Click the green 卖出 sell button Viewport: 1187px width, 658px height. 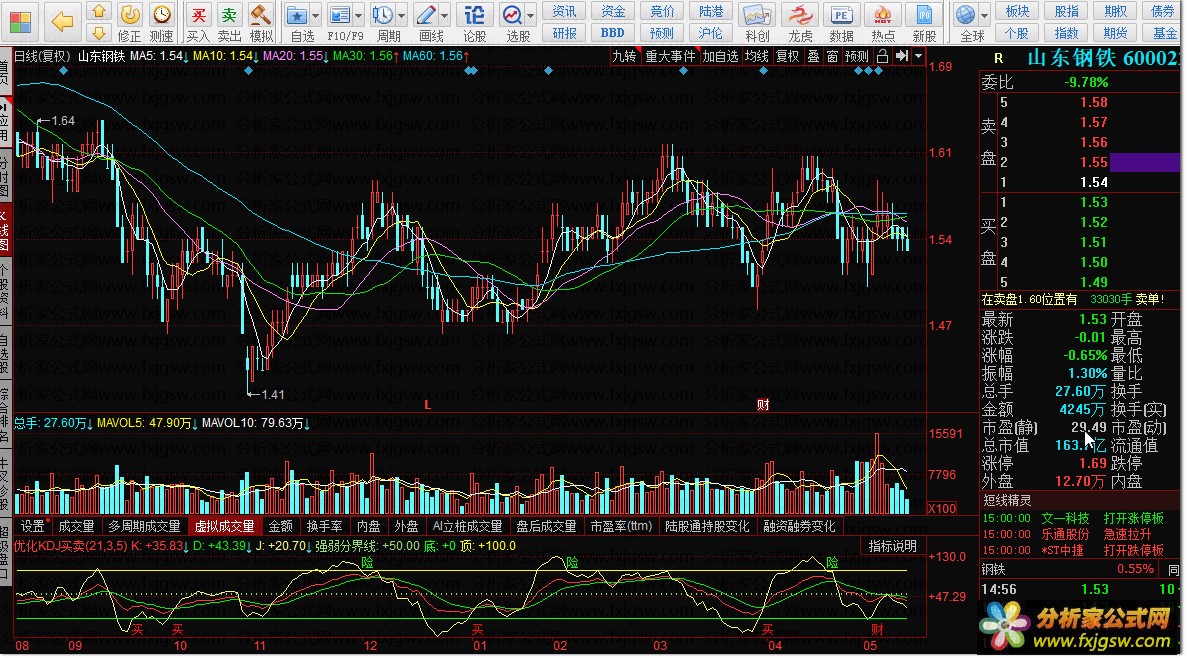[229, 22]
